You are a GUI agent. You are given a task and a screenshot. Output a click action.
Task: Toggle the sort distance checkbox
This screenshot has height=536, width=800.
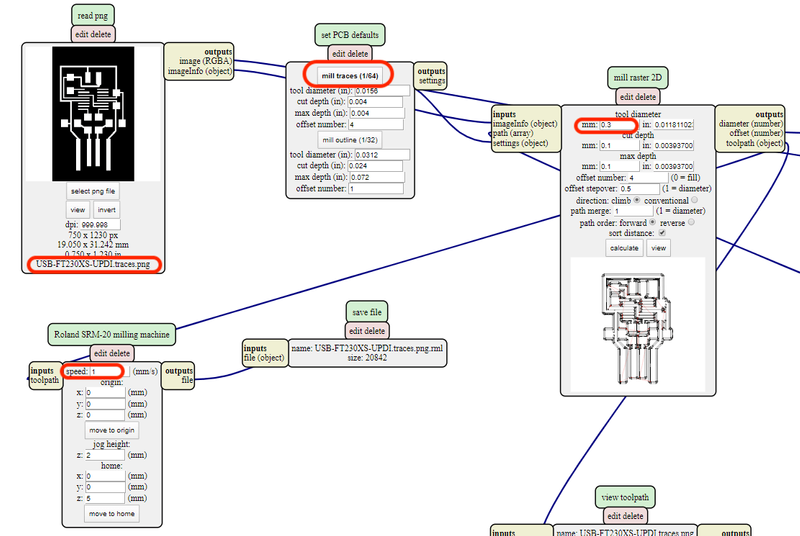(x=662, y=233)
